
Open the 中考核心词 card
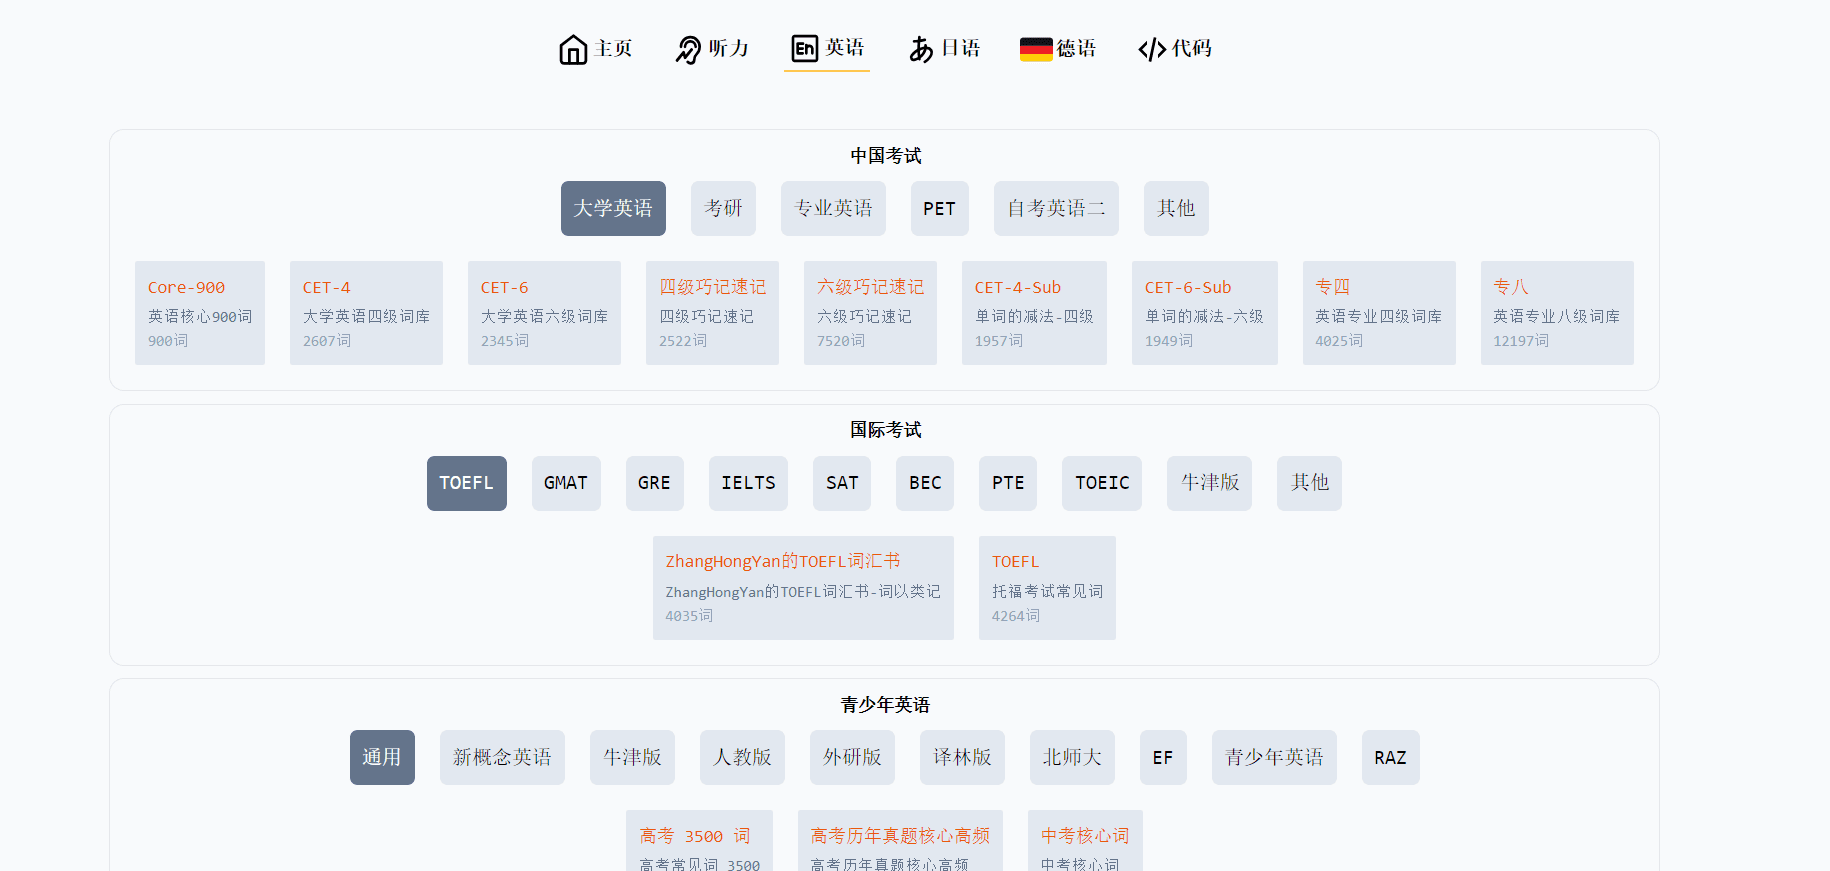(1085, 841)
